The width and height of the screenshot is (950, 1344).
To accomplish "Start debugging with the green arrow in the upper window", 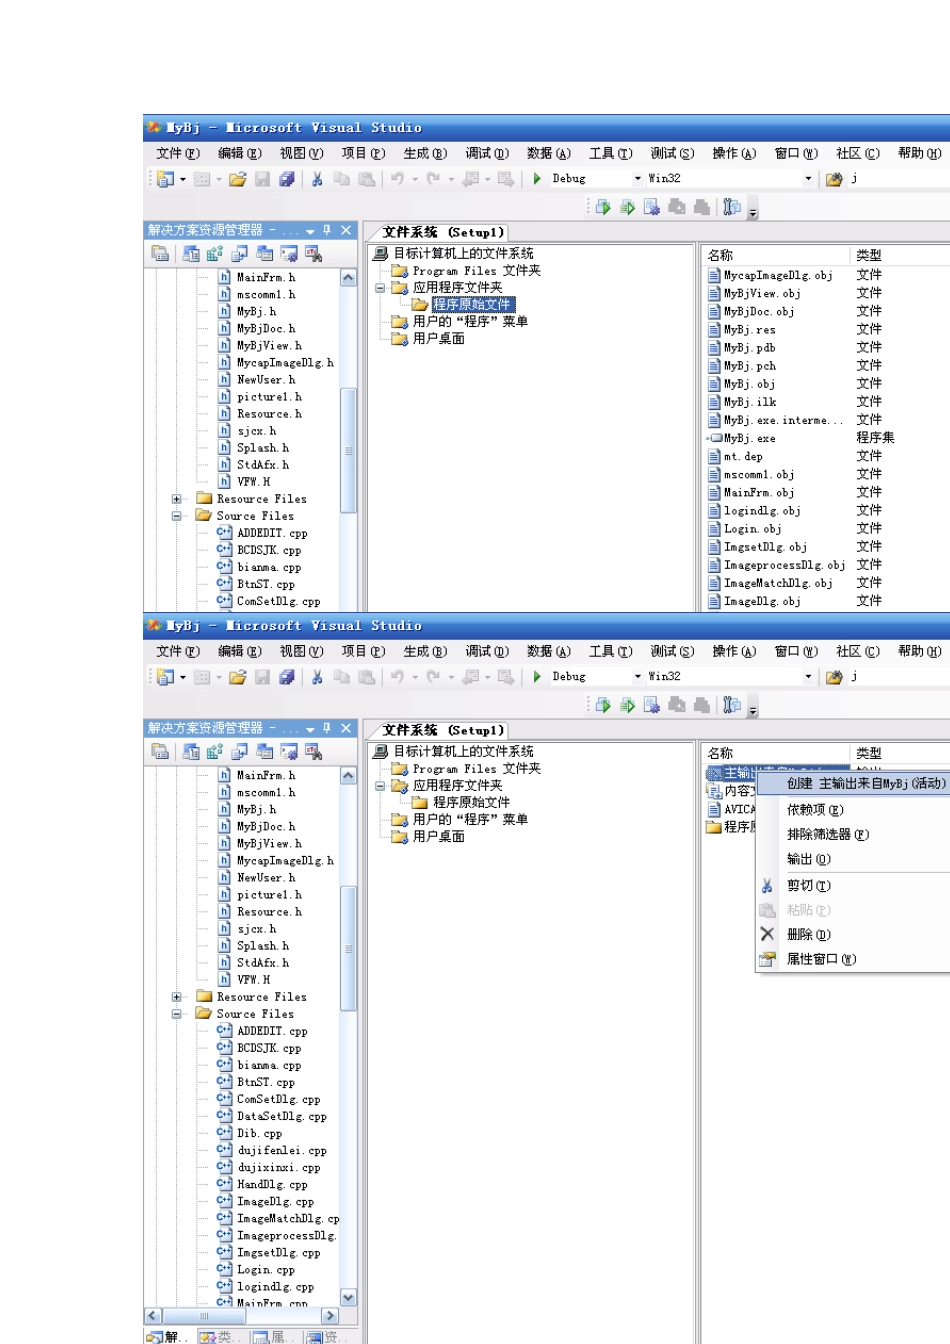I will pyautogui.click(x=537, y=178).
